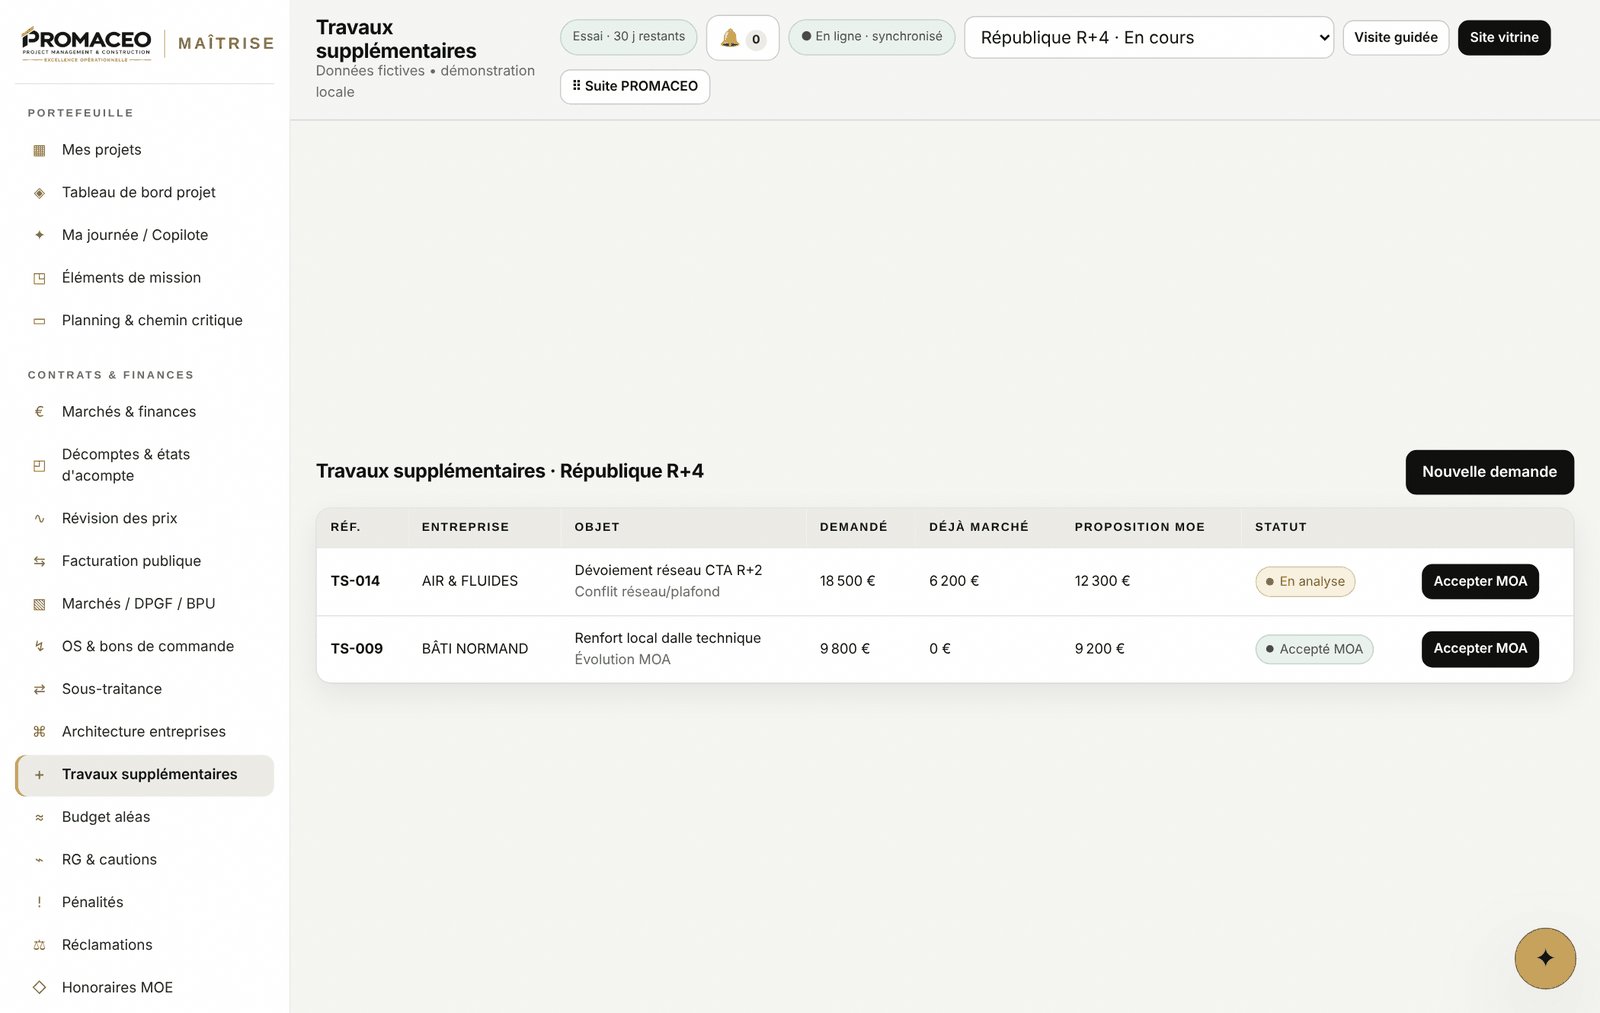Click the Facturation publique arrows icon
This screenshot has height=1013, width=1600.
tap(40, 562)
